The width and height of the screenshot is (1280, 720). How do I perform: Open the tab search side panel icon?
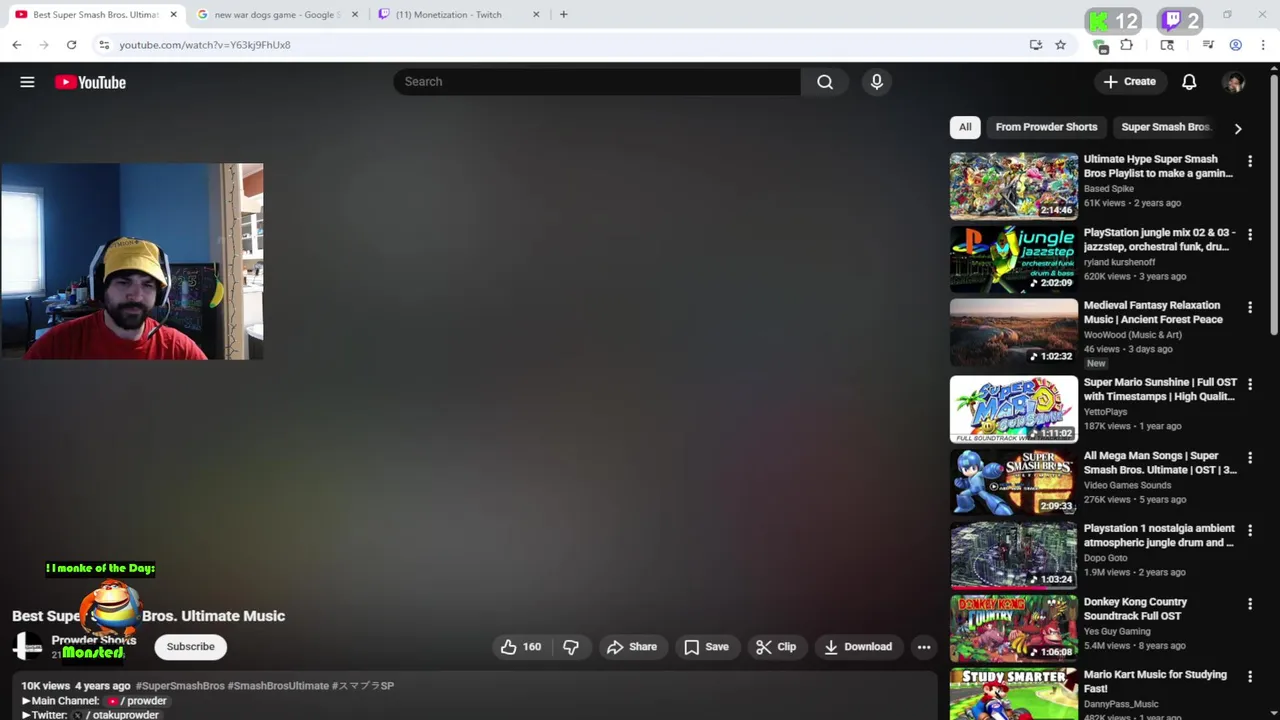pos(1167,45)
